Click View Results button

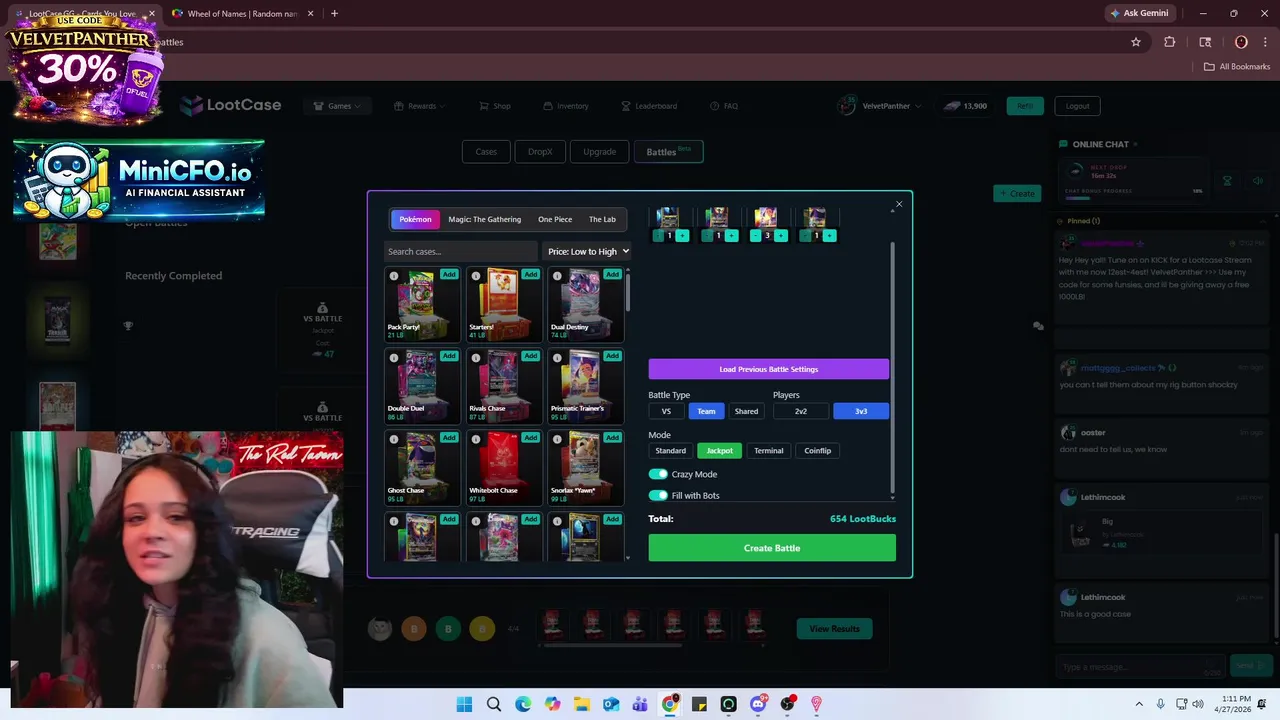coord(834,629)
